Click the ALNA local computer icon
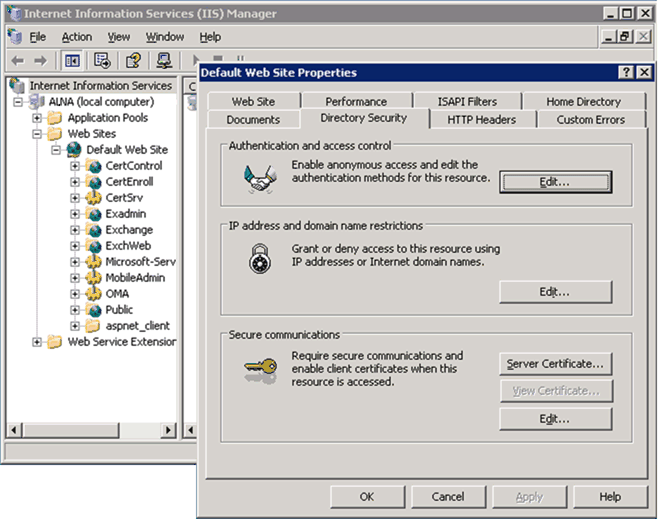 click(x=37, y=102)
